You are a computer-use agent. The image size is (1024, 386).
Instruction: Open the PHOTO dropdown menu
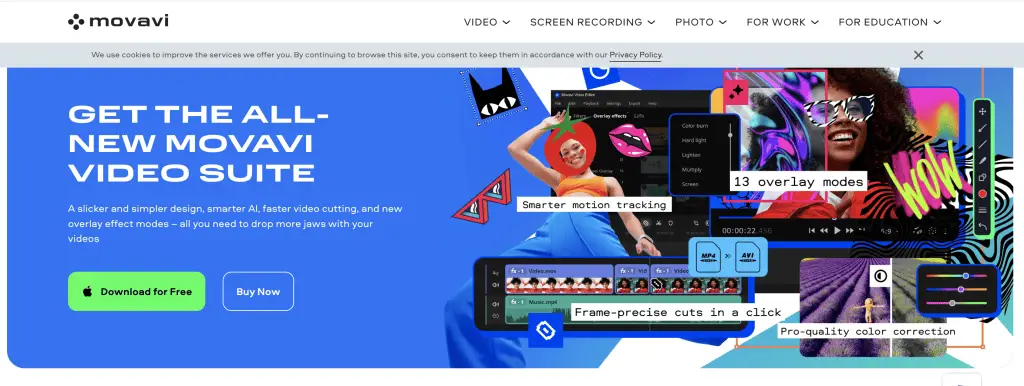click(701, 22)
